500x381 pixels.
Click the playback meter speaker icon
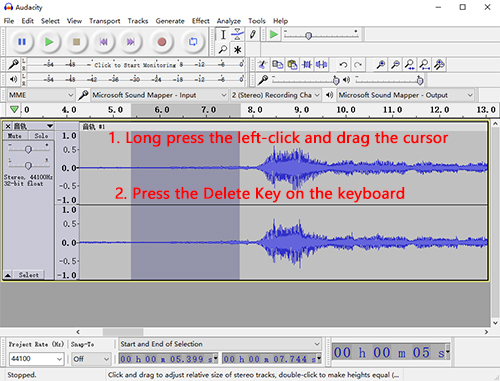tap(13, 79)
